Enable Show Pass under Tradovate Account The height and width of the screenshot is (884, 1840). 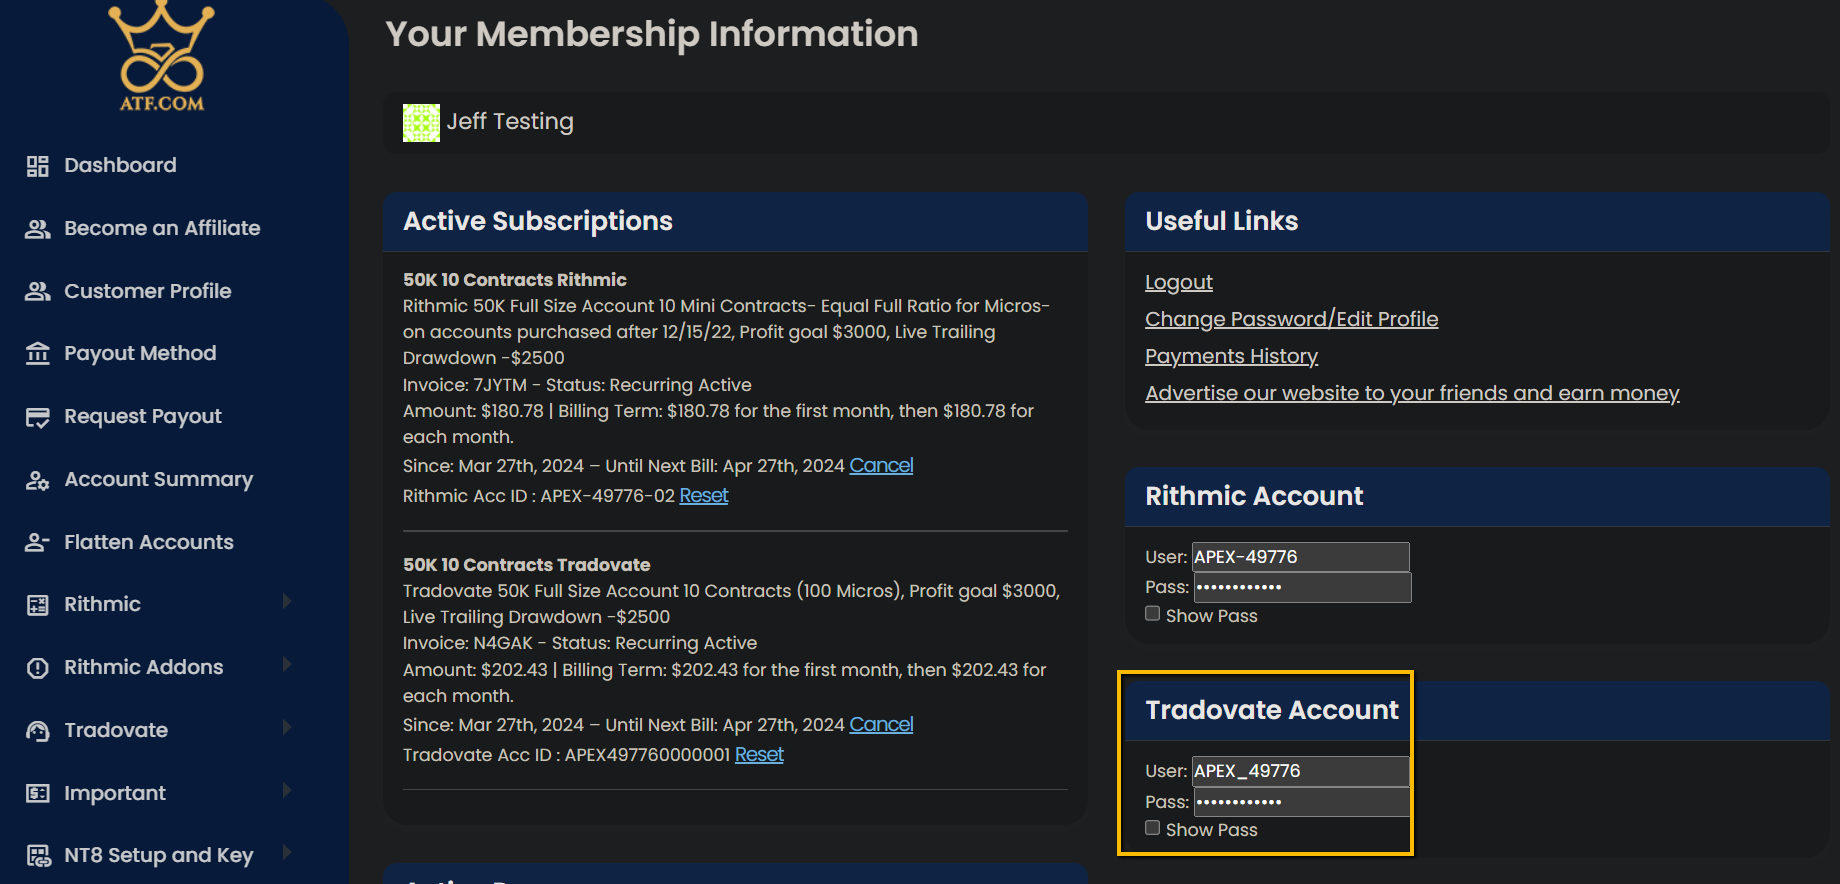pos(1153,828)
